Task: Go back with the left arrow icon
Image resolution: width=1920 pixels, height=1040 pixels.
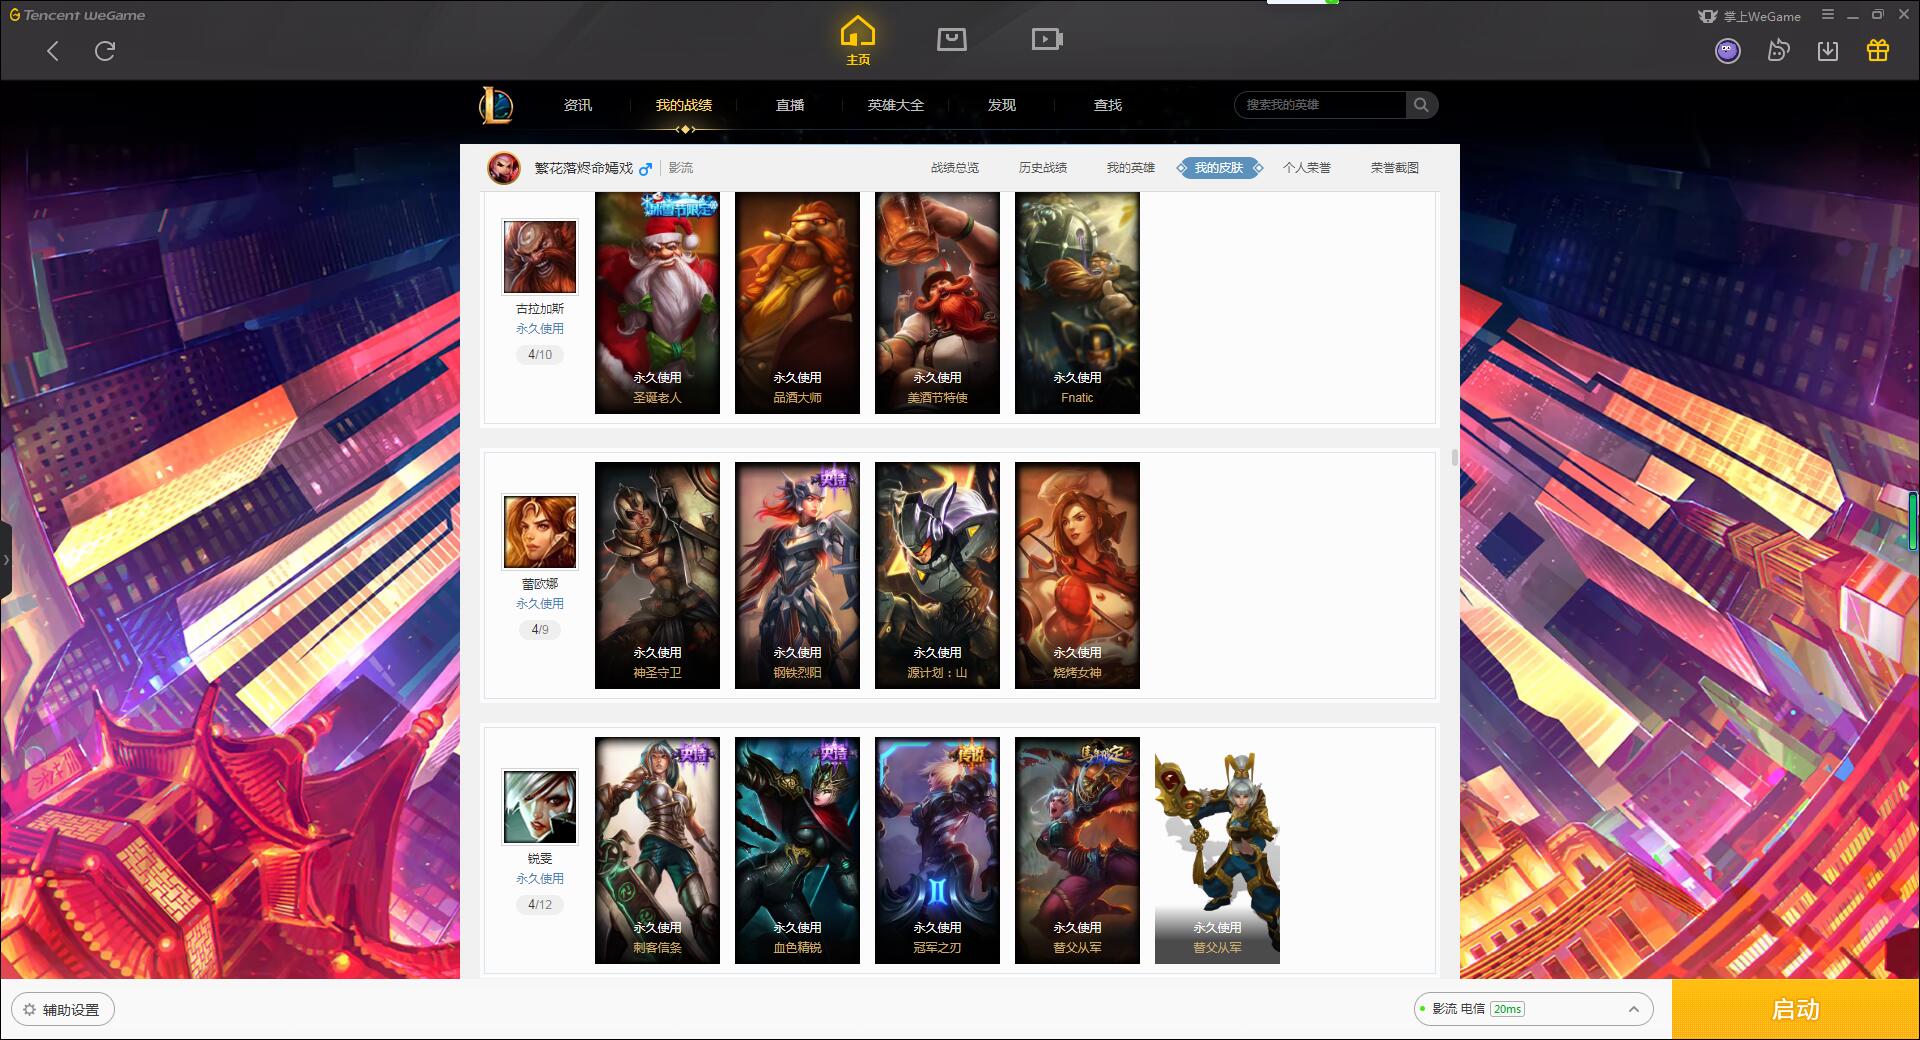Action: point(53,51)
